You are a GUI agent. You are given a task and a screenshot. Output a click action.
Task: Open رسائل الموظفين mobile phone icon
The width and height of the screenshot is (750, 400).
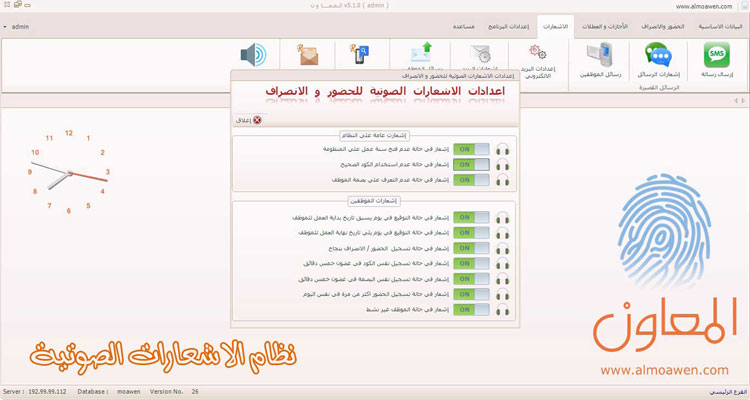click(600, 55)
